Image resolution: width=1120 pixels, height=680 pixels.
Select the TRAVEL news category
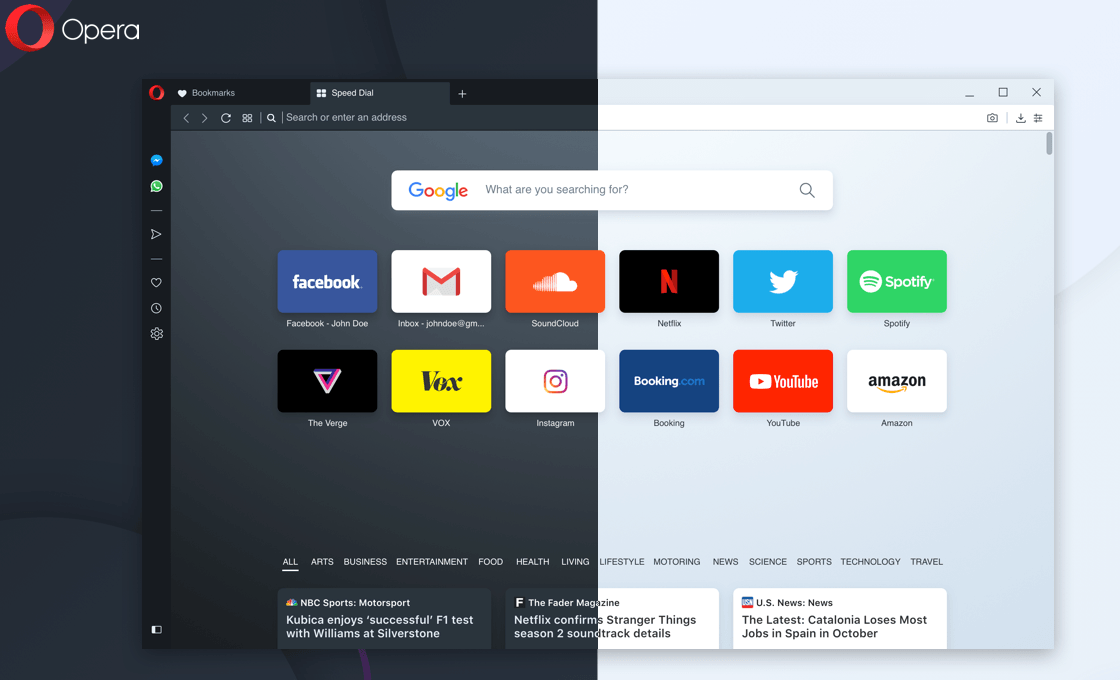(x=926, y=562)
